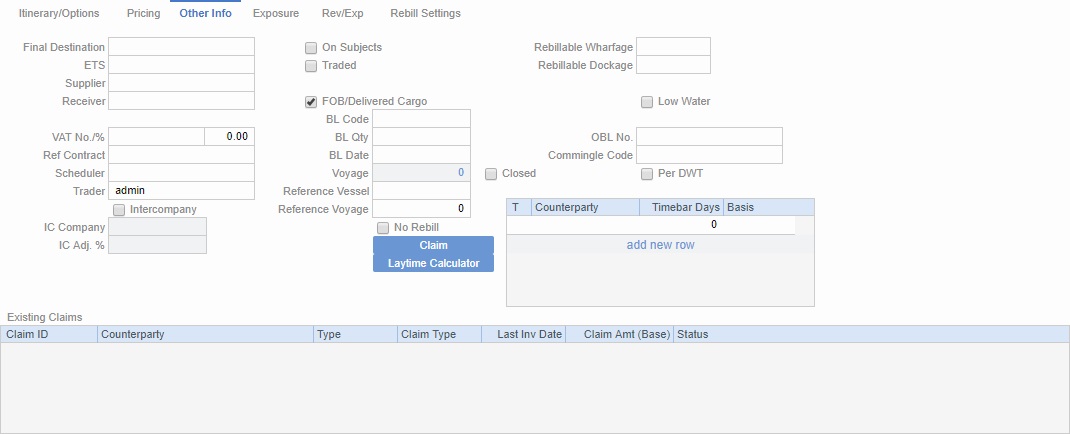
Task: Tick the Traded checkbox
Action: (x=311, y=66)
